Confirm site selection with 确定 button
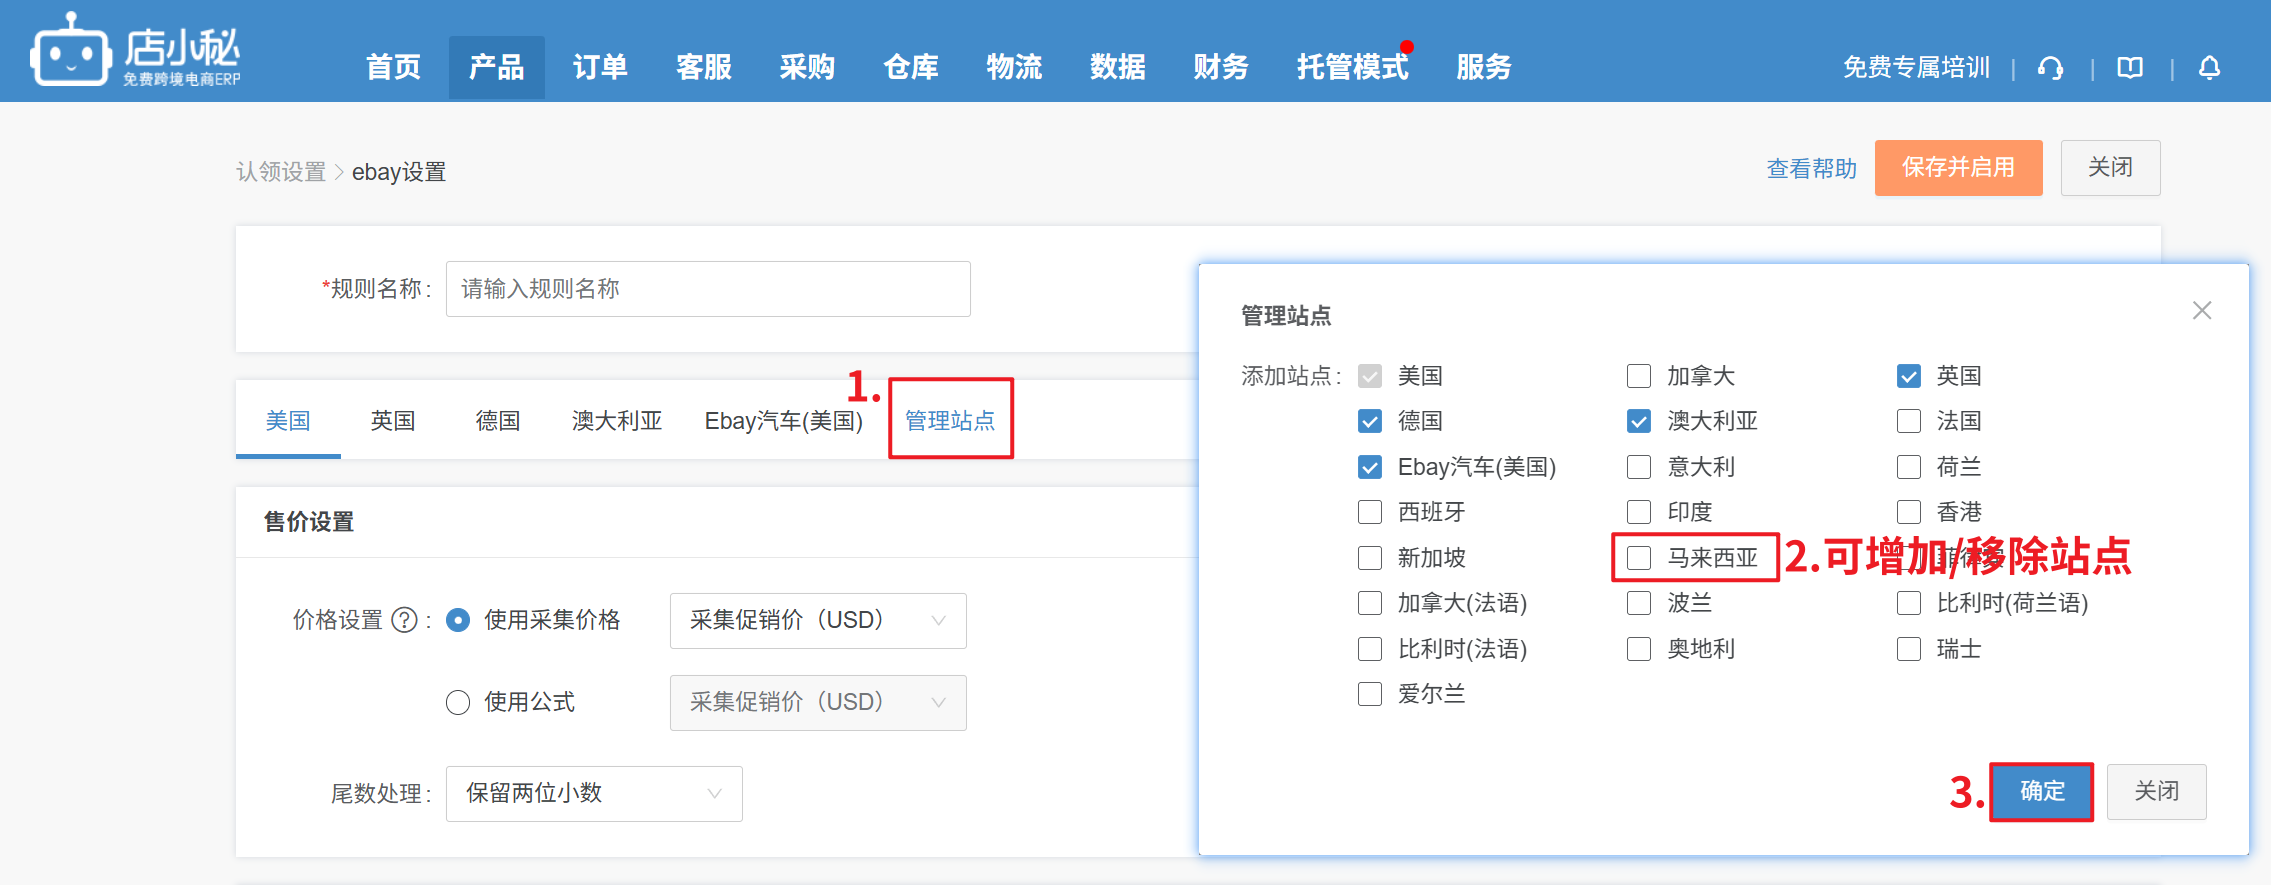 pyautogui.click(x=2041, y=792)
